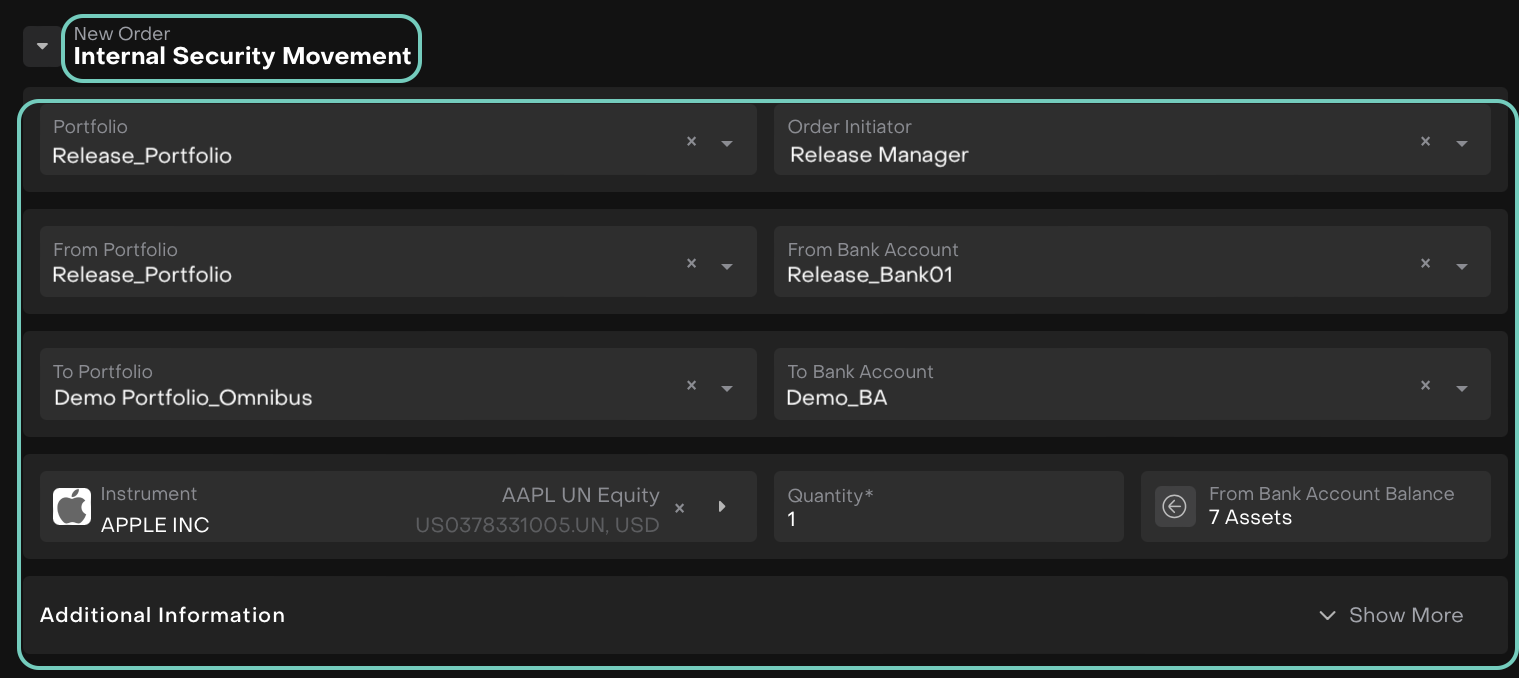Click the Internal Security Movement title
Viewport: 1519px width, 678px height.
[x=242, y=57]
